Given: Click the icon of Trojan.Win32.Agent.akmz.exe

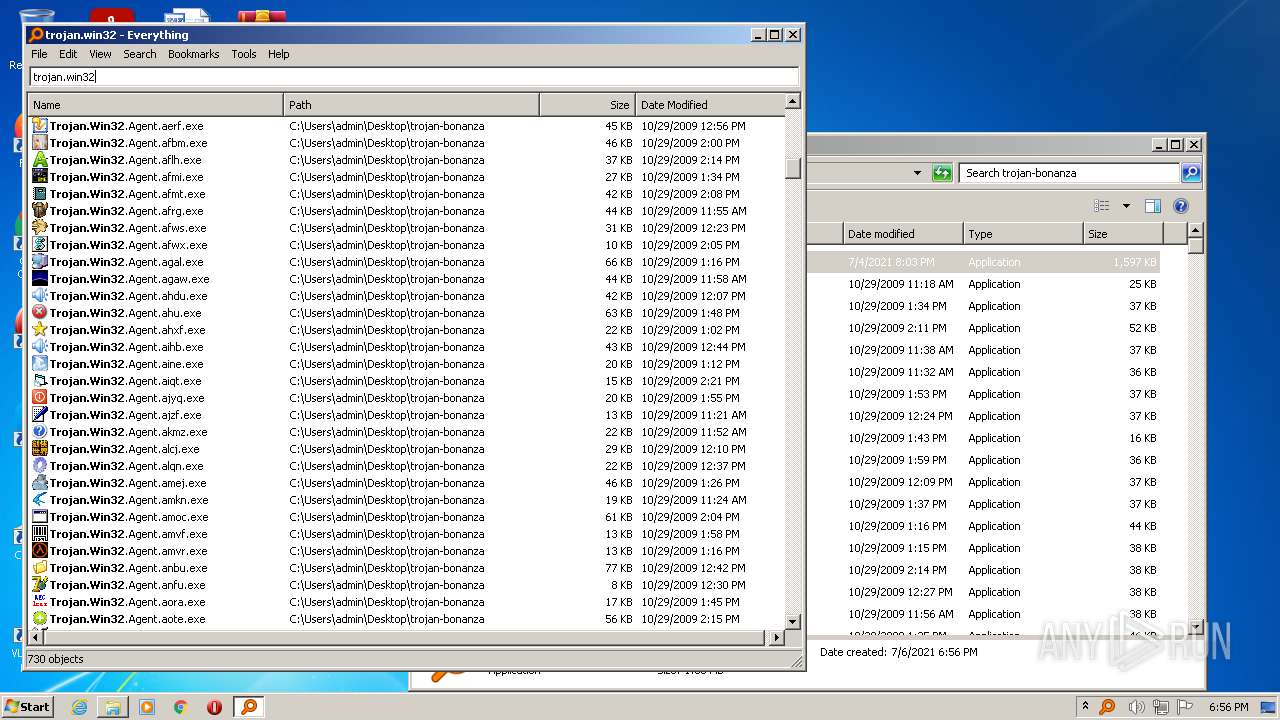Looking at the screenshot, I should click(40, 432).
